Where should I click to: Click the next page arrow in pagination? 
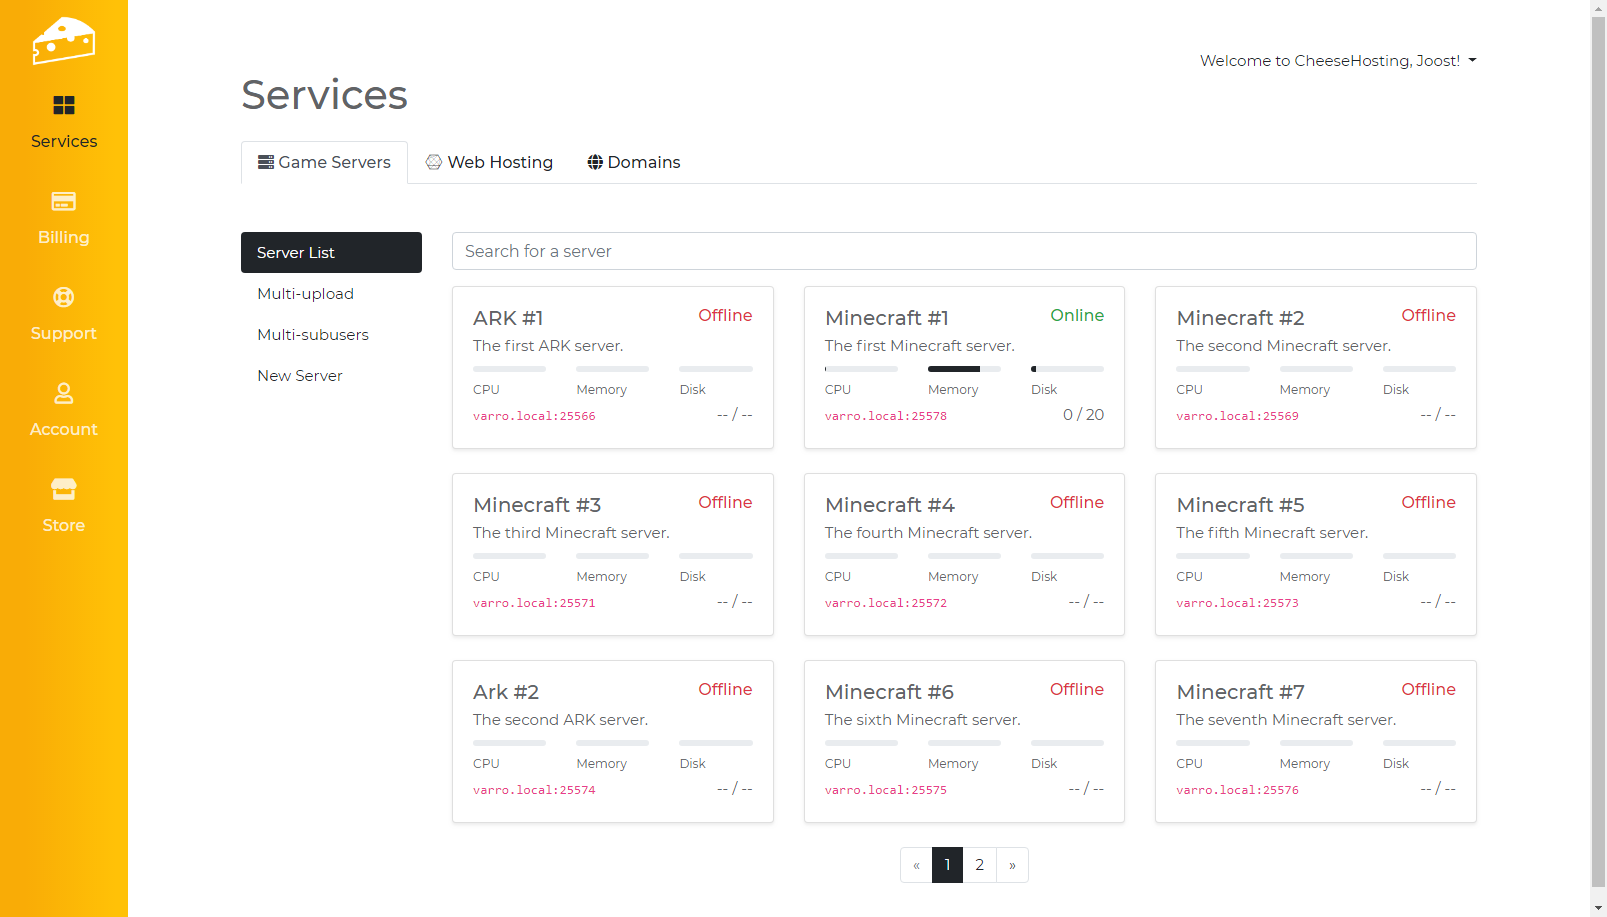click(x=1012, y=865)
